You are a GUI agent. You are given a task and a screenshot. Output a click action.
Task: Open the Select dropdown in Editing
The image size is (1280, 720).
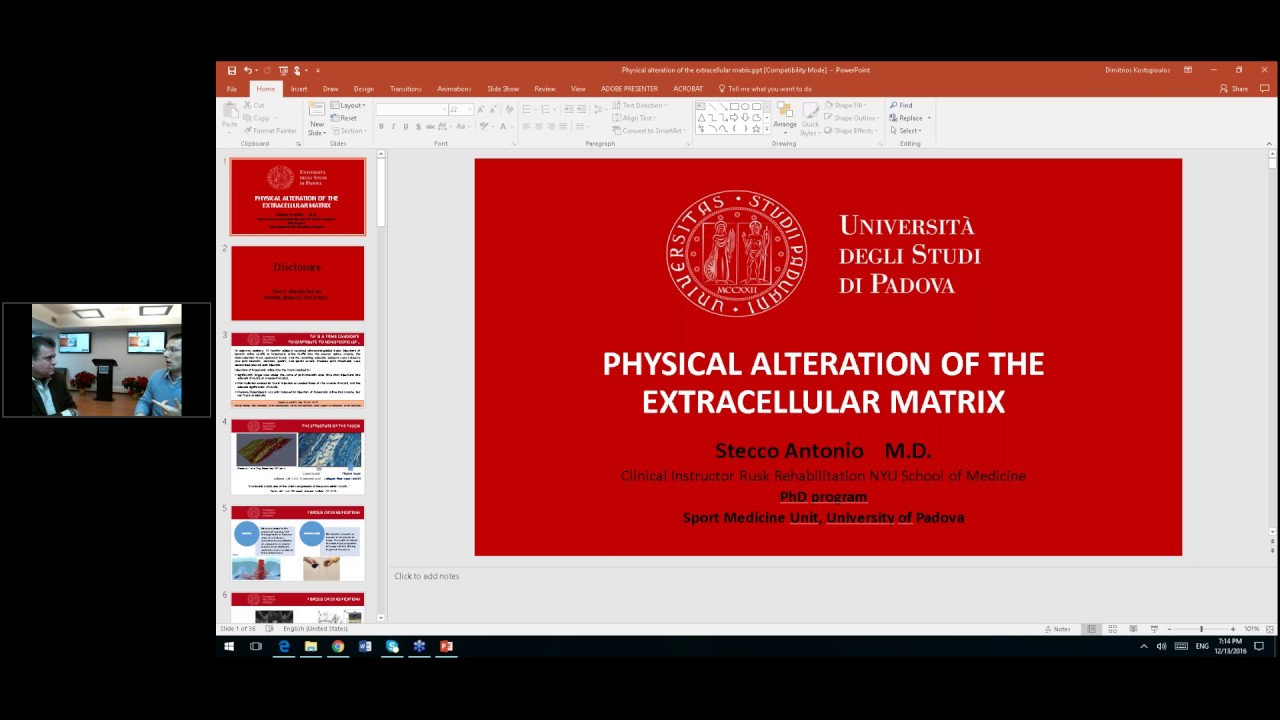(905, 131)
